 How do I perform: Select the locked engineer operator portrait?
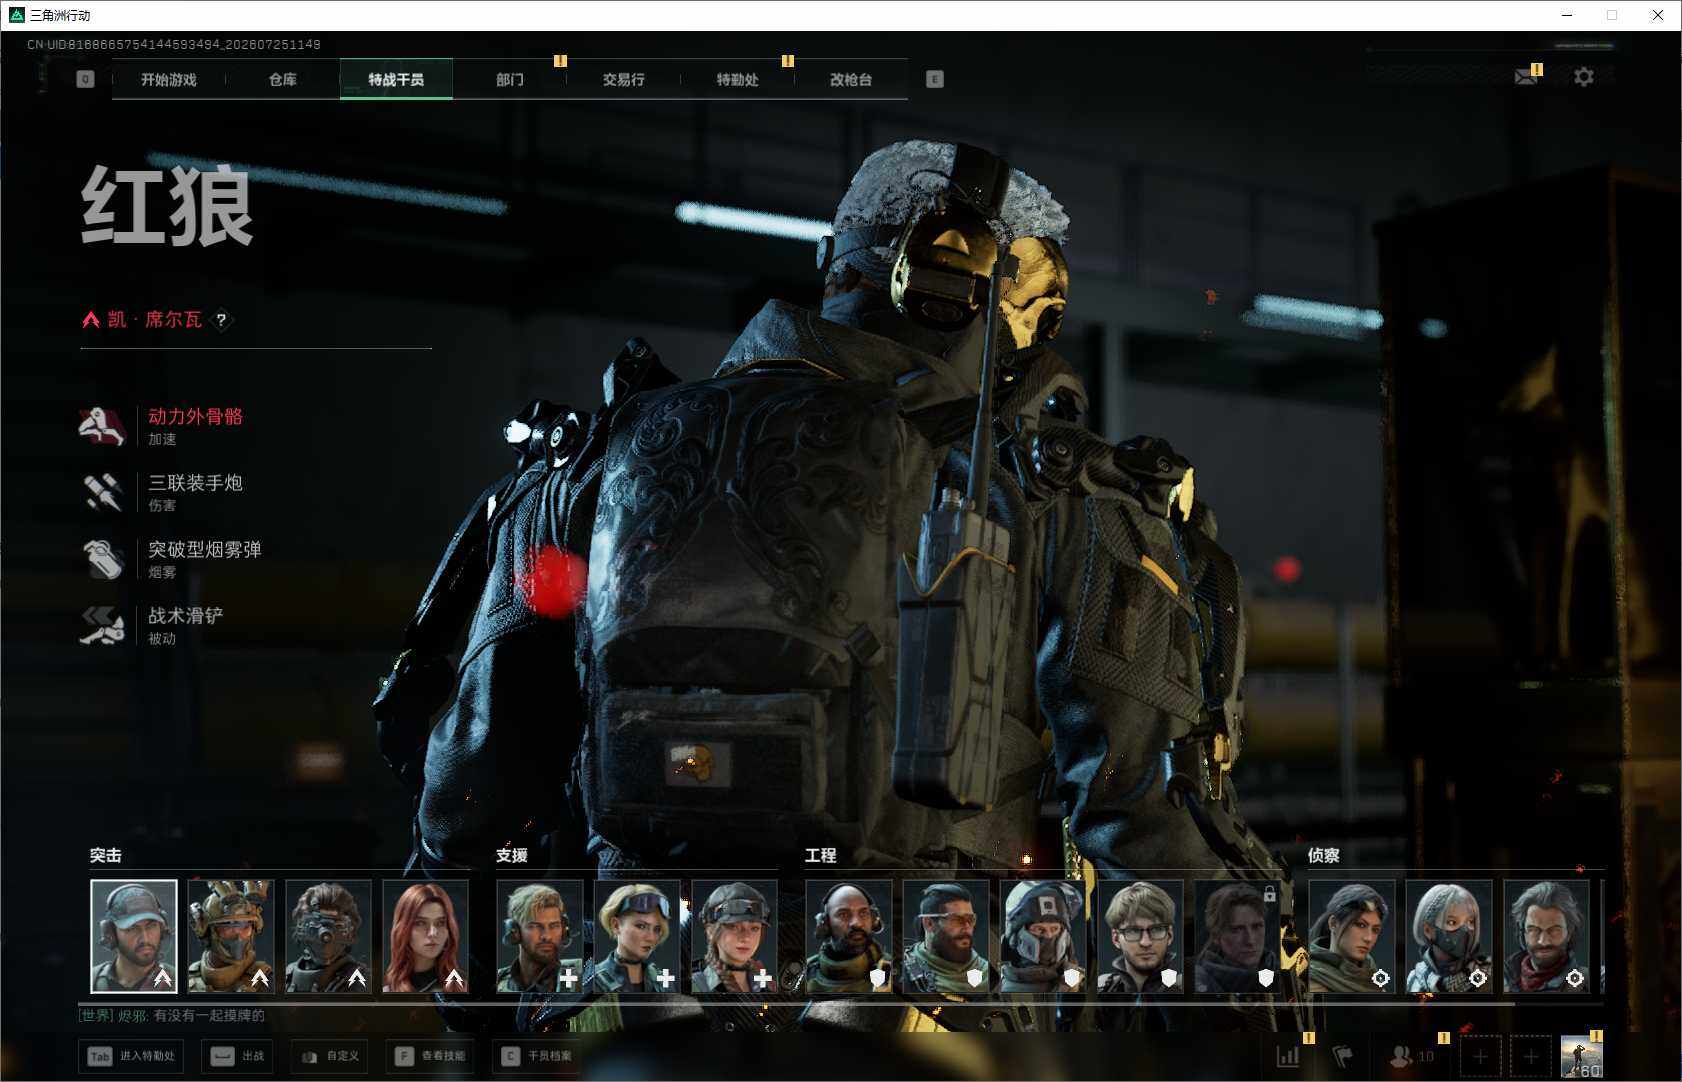click(1237, 936)
